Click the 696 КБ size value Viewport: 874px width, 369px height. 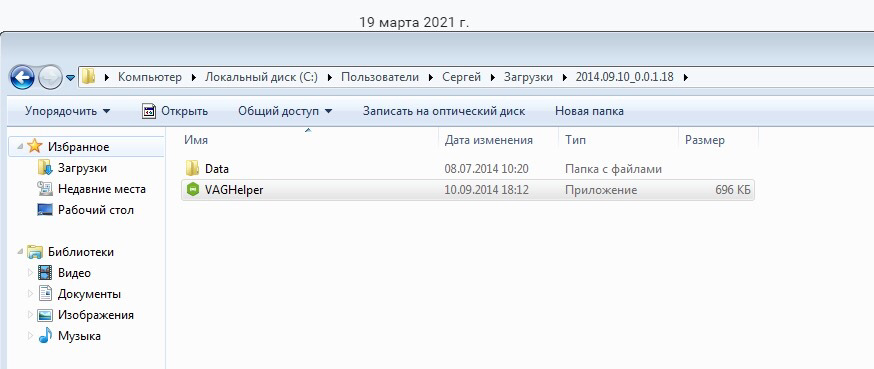733,190
